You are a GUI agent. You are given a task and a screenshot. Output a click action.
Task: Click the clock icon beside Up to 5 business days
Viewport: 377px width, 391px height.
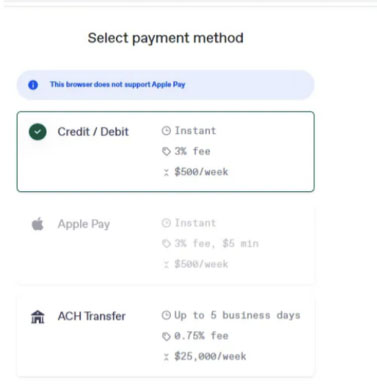point(166,315)
